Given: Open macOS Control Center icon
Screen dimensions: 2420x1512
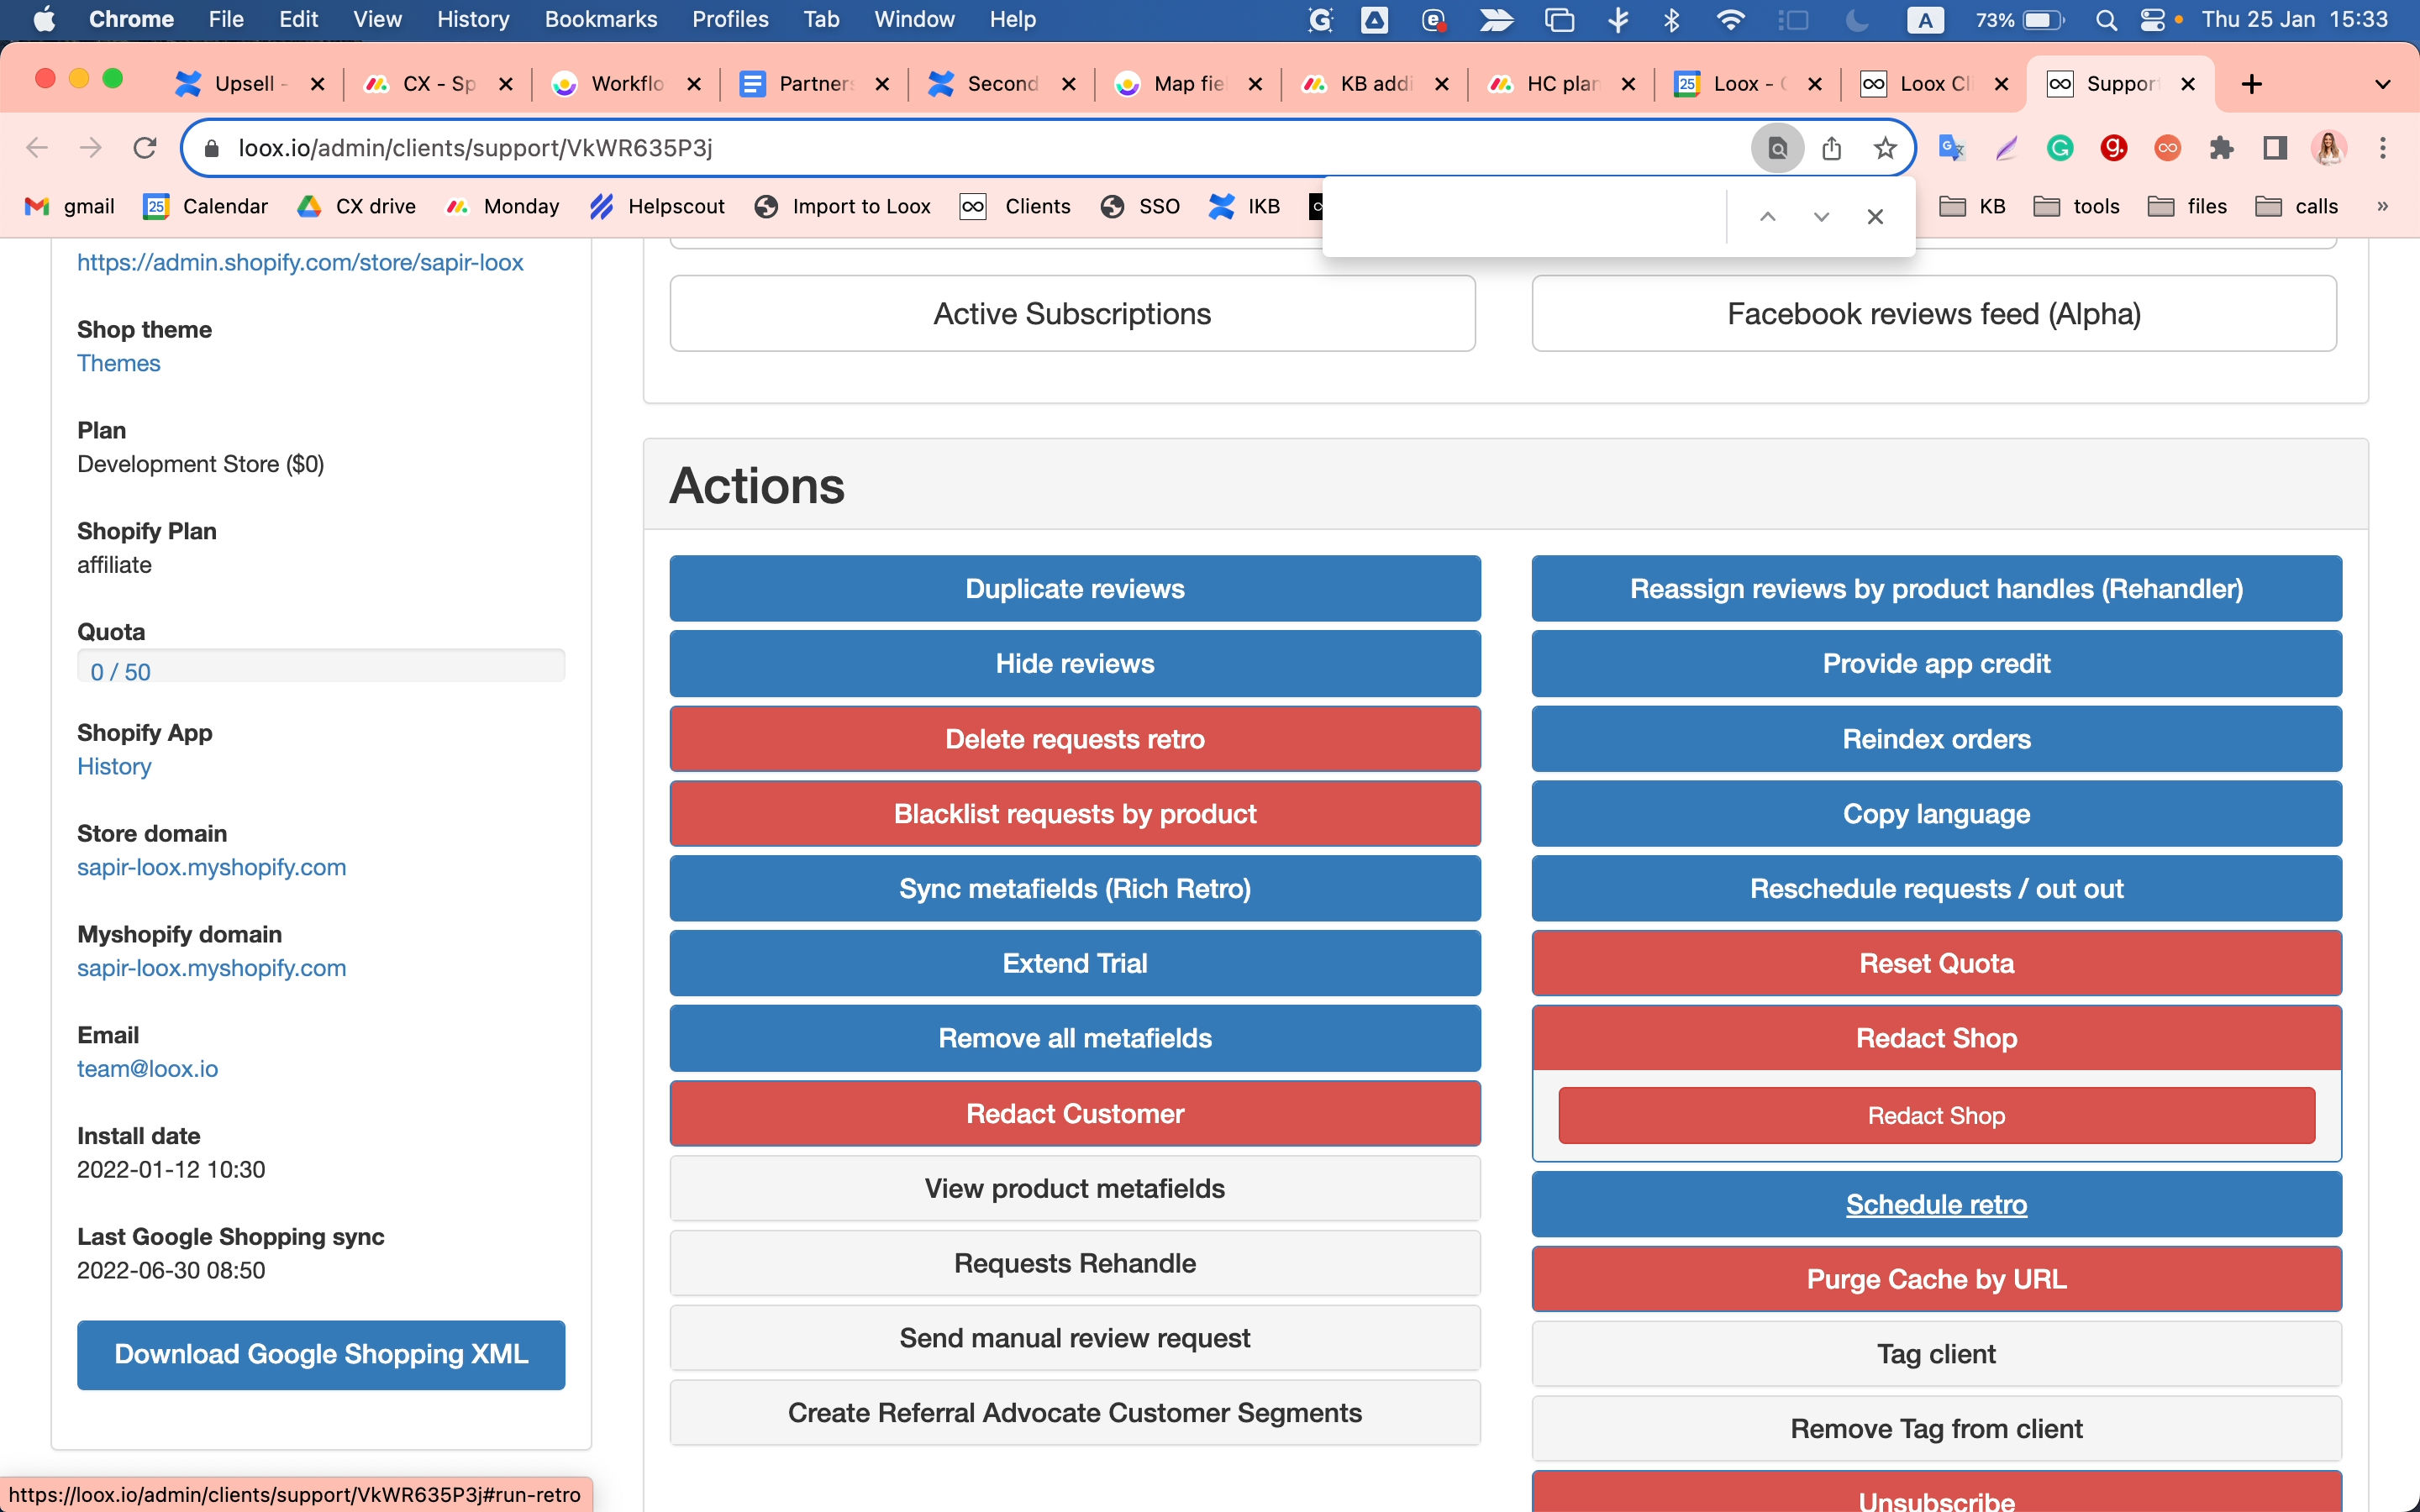Looking at the screenshot, I should point(2152,20).
